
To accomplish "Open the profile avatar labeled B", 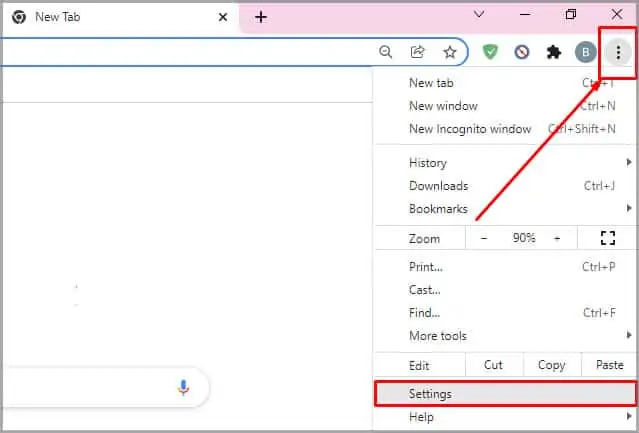I will (x=585, y=52).
